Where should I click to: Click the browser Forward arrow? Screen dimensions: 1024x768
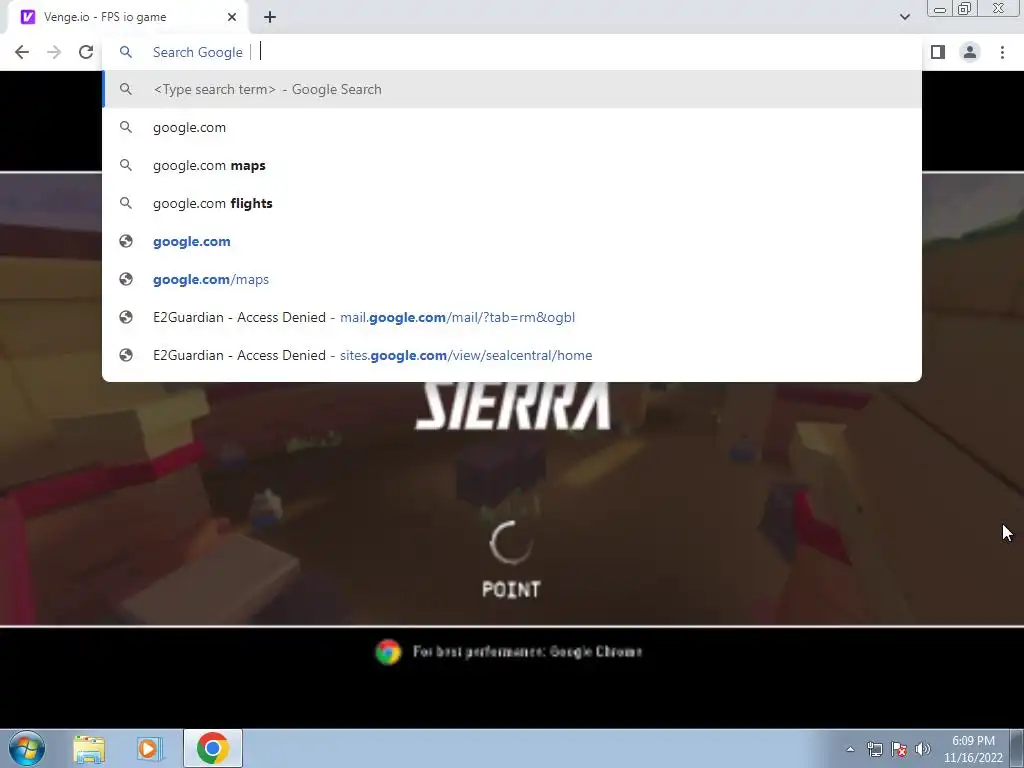[54, 52]
